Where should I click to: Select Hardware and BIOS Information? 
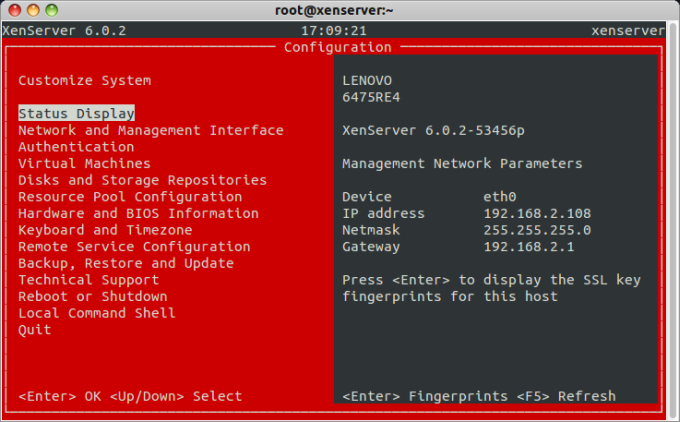click(x=138, y=213)
